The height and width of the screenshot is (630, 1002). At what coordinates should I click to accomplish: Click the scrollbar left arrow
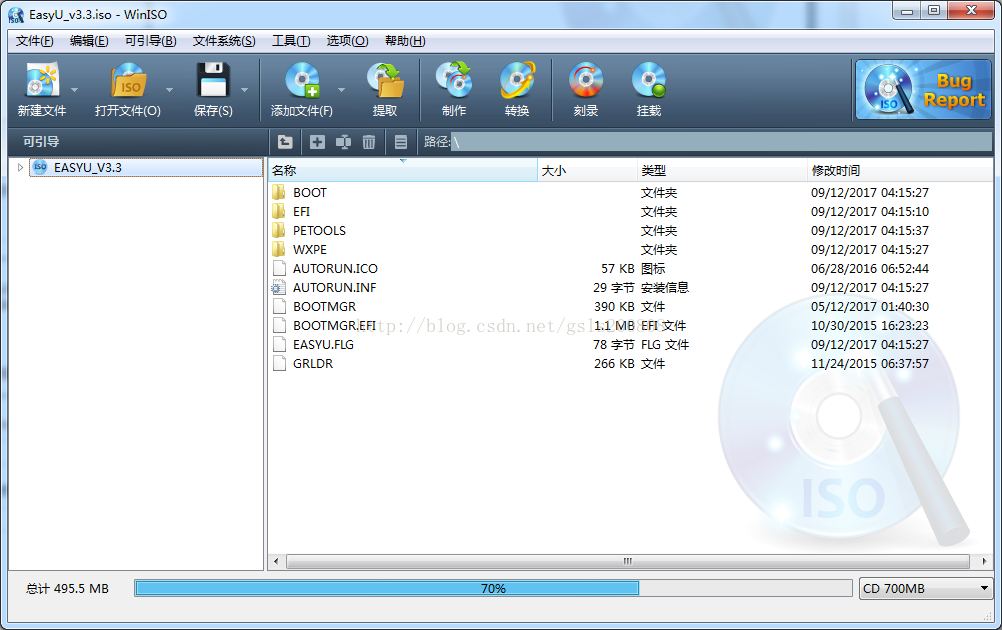[x=276, y=562]
